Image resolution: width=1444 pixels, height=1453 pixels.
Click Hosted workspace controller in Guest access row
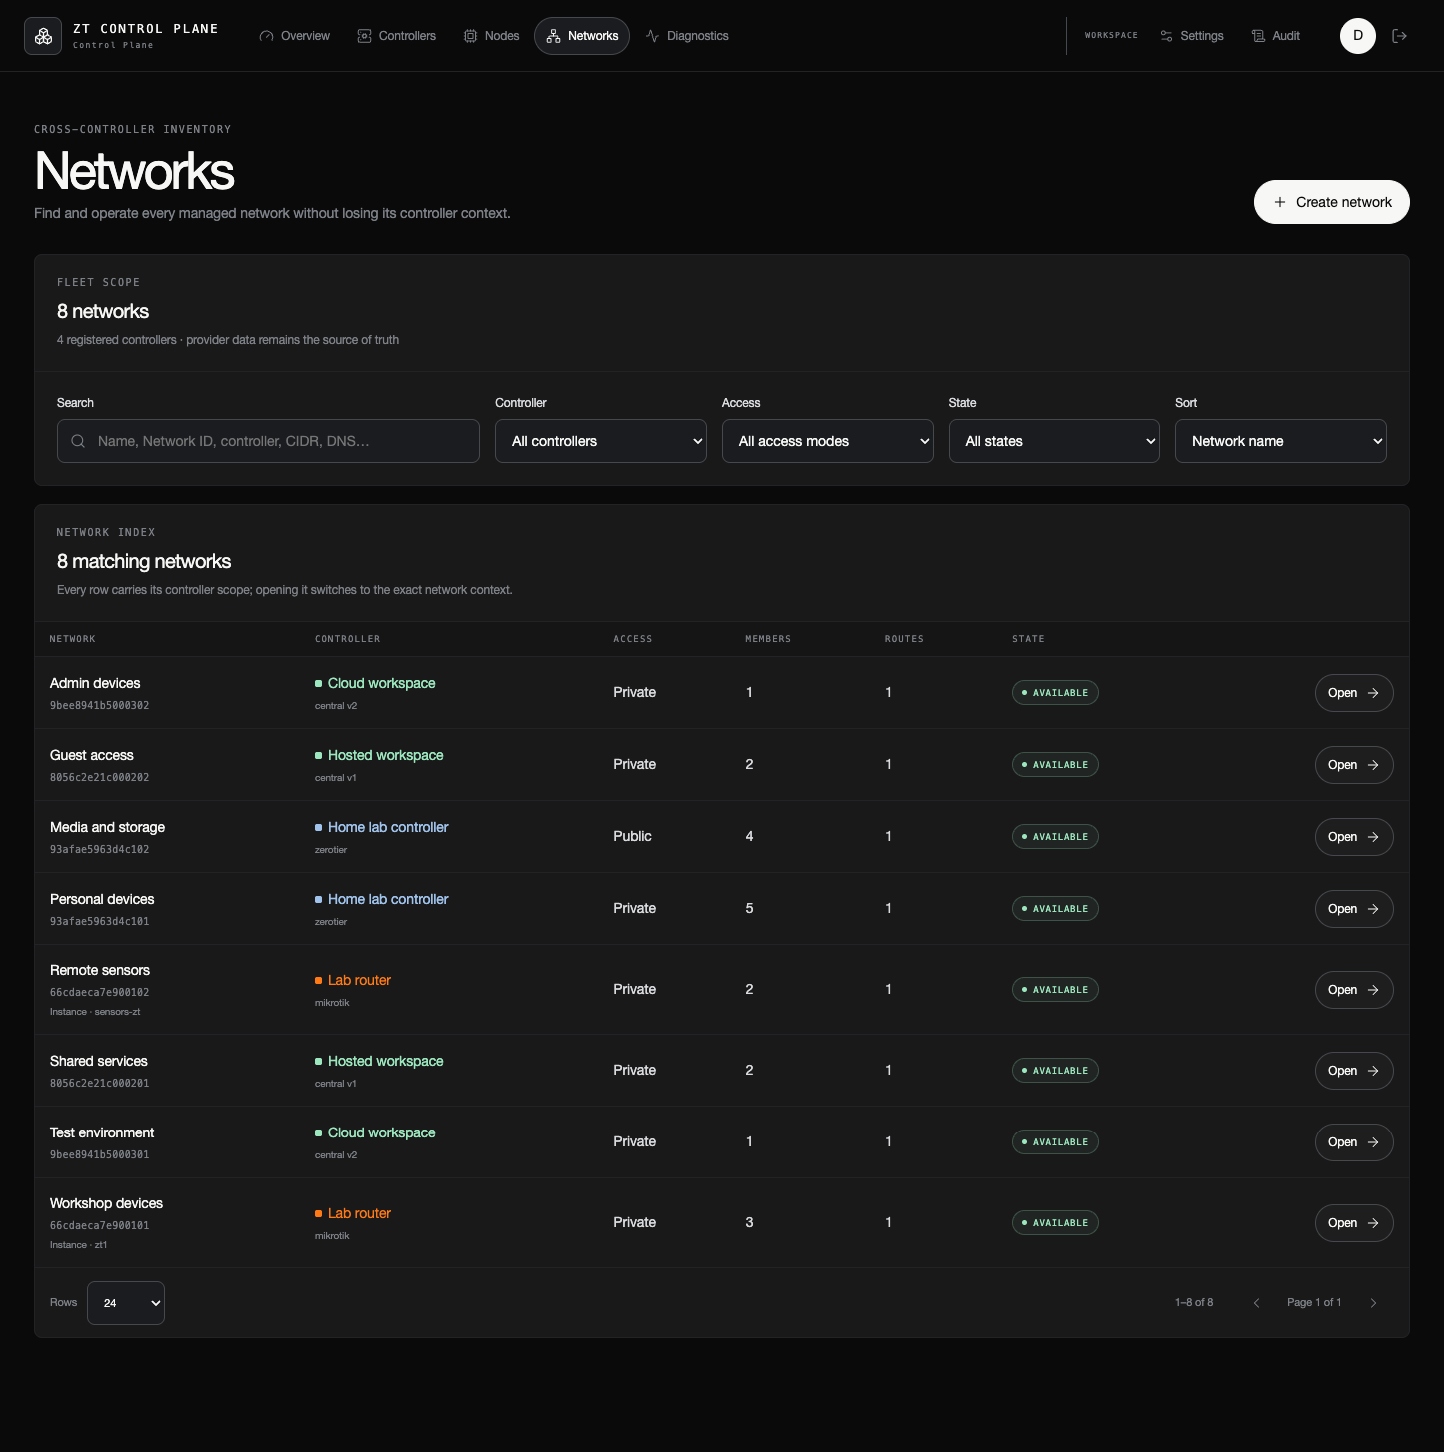coord(379,755)
